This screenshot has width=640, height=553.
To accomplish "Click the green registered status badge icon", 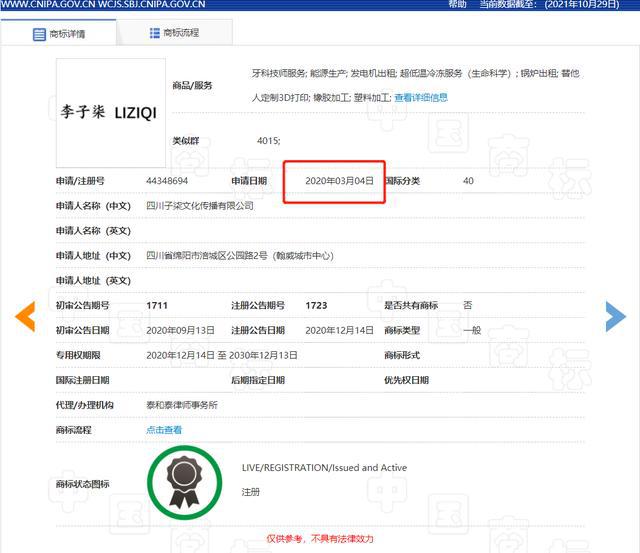I will point(184,483).
